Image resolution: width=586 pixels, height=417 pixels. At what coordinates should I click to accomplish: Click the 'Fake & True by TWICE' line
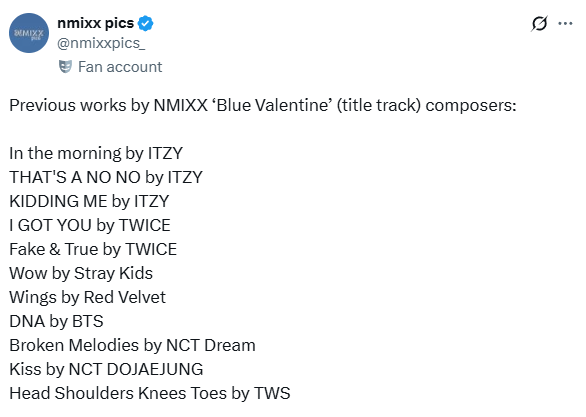93,249
